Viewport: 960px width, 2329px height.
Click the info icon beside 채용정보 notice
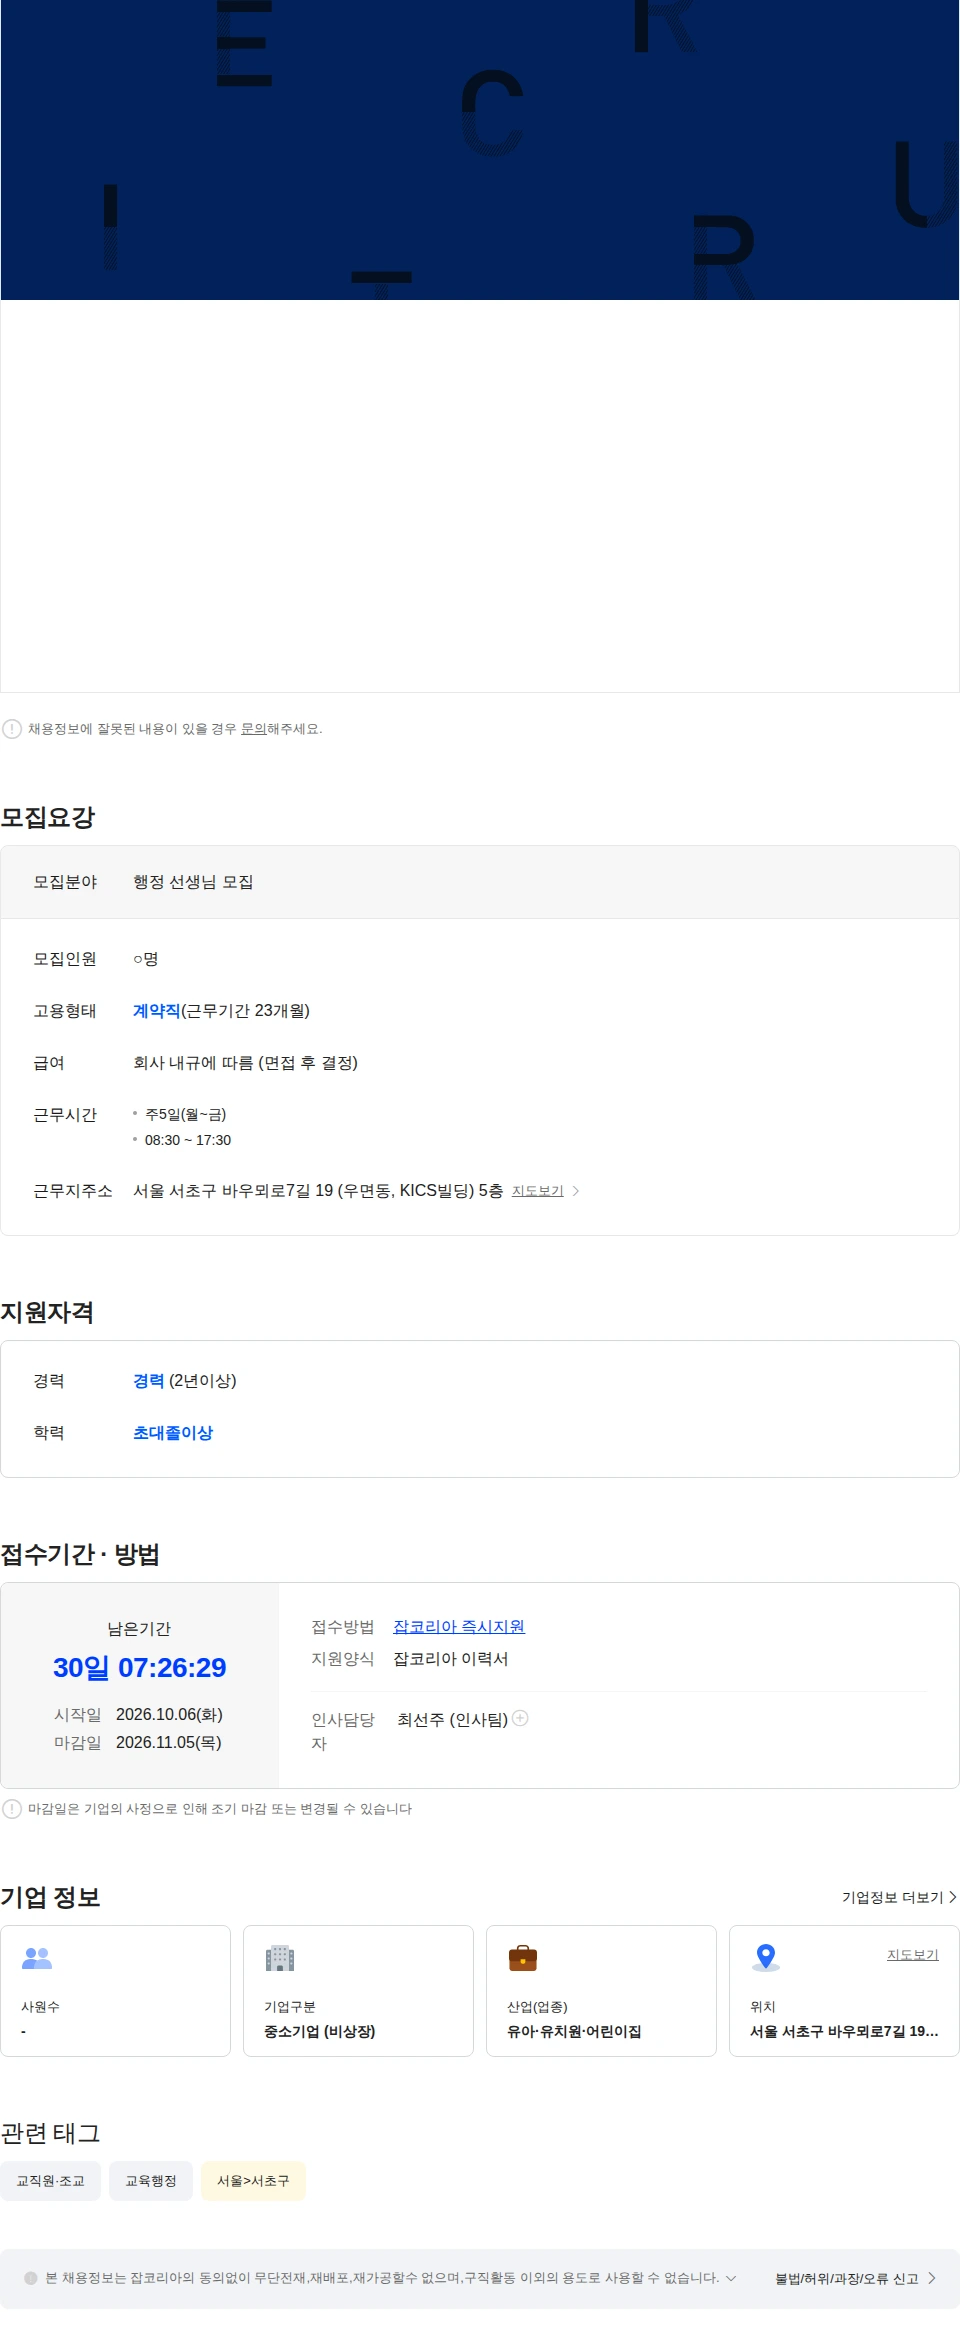12,729
